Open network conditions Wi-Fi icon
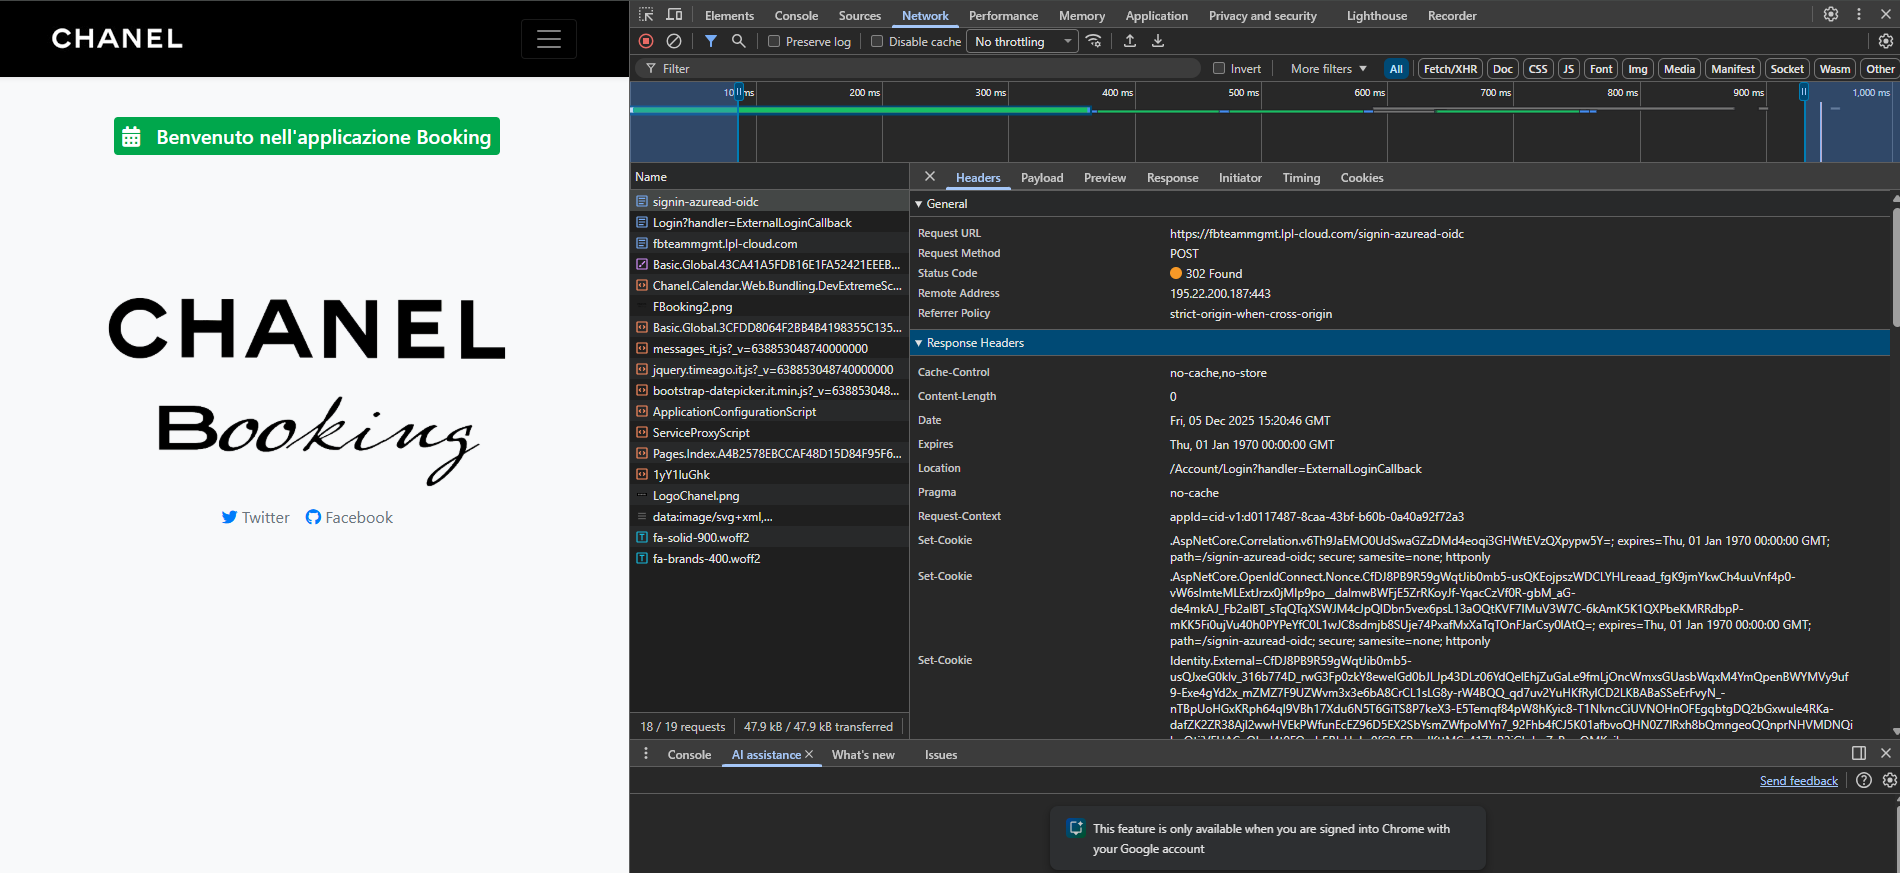This screenshot has width=1900, height=873. click(x=1094, y=41)
